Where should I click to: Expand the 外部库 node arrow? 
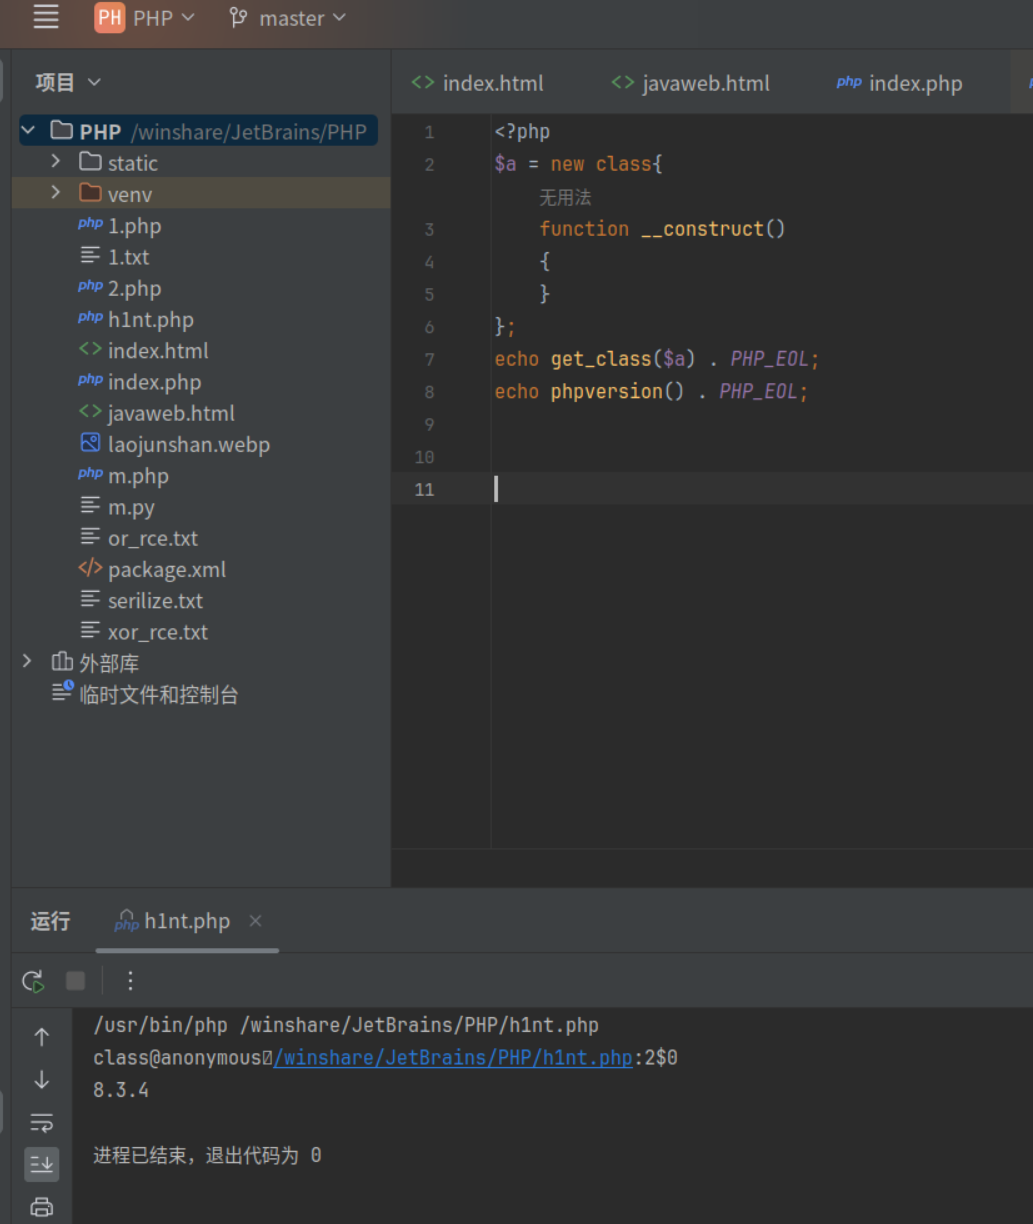28,662
